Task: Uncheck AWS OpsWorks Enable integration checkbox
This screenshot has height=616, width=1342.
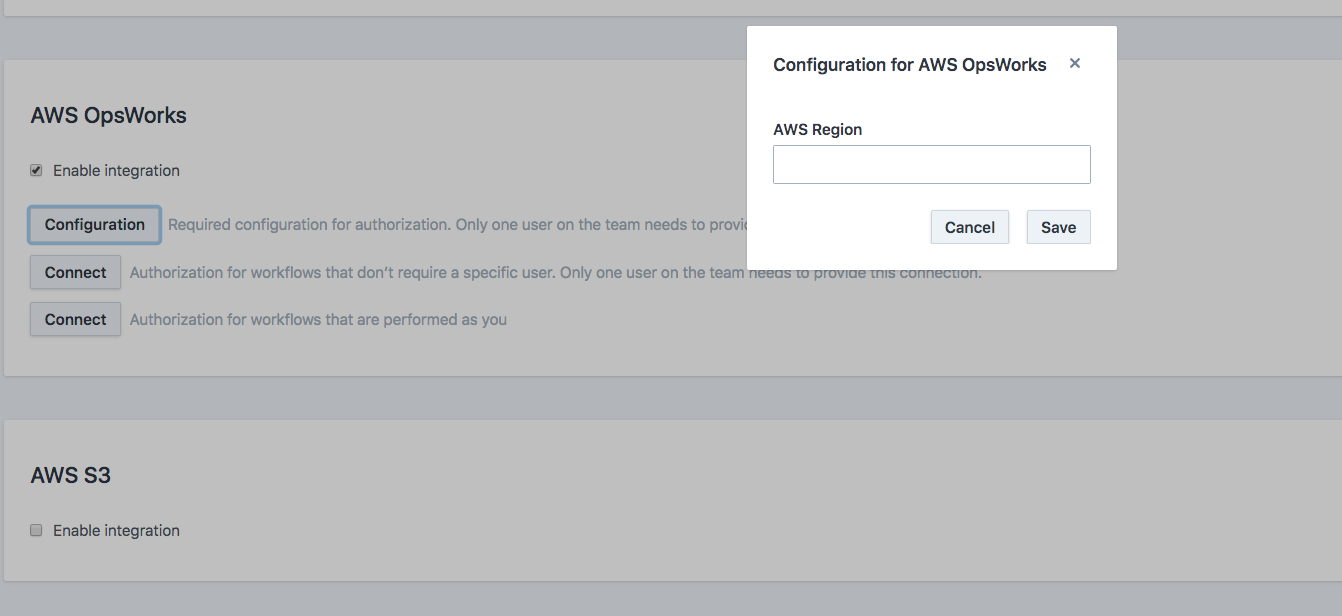Action: [36, 170]
